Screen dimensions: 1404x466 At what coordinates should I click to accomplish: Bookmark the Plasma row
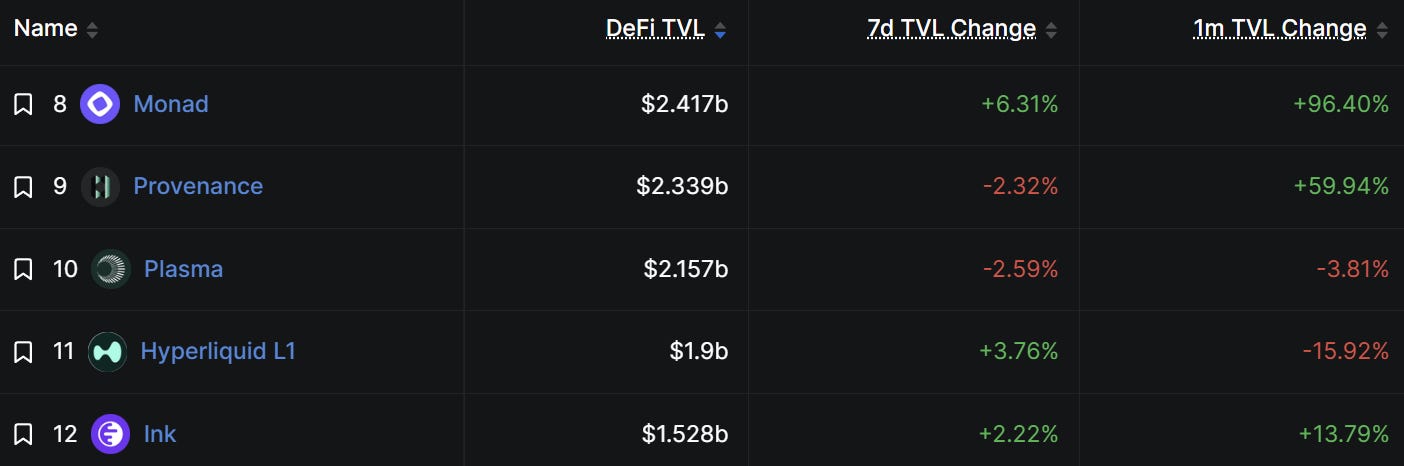coord(23,269)
